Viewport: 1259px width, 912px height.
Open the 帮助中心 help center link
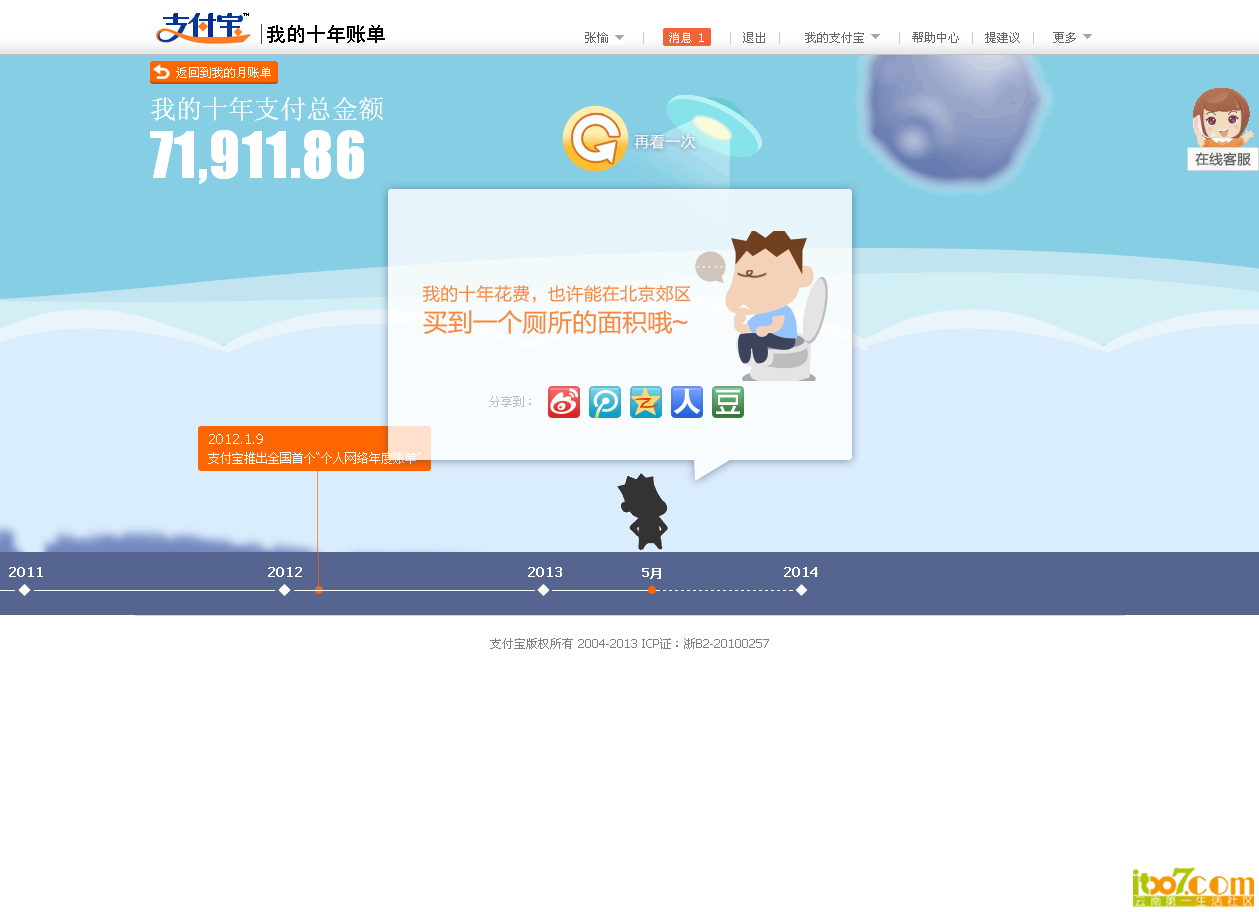(x=935, y=38)
